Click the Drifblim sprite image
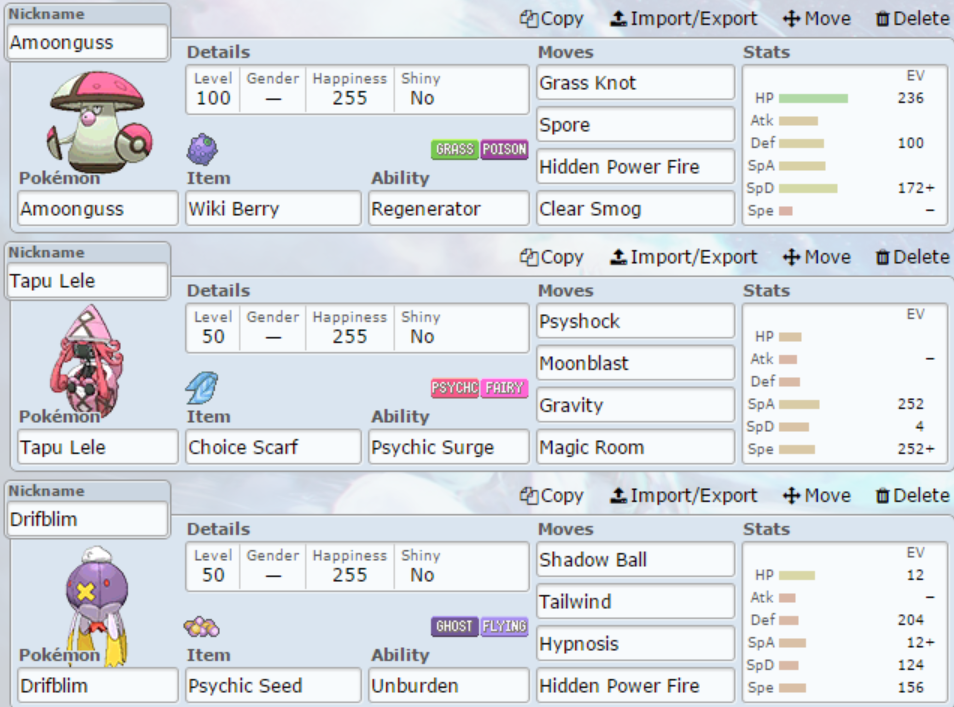The width and height of the screenshot is (954, 707). [97, 605]
